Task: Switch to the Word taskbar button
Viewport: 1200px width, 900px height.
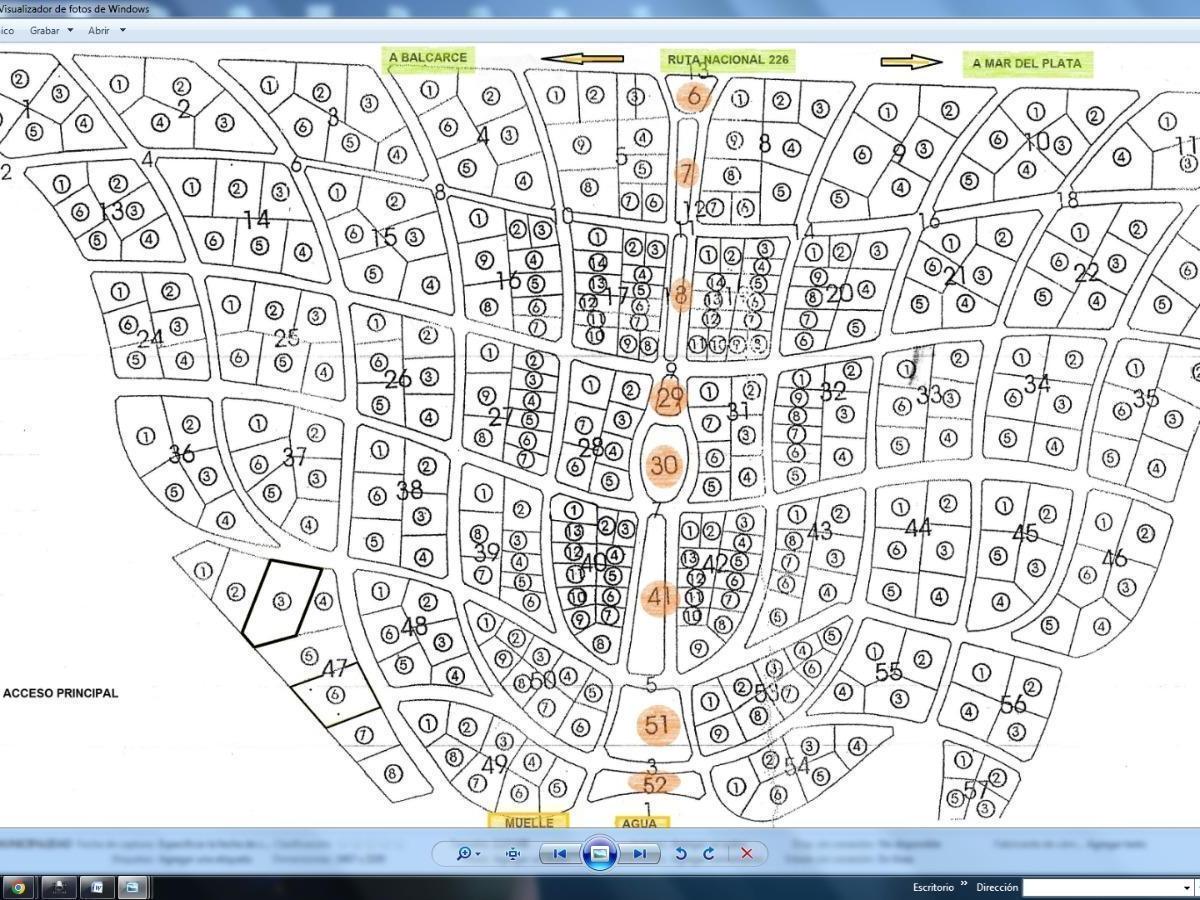Action: click(97, 887)
